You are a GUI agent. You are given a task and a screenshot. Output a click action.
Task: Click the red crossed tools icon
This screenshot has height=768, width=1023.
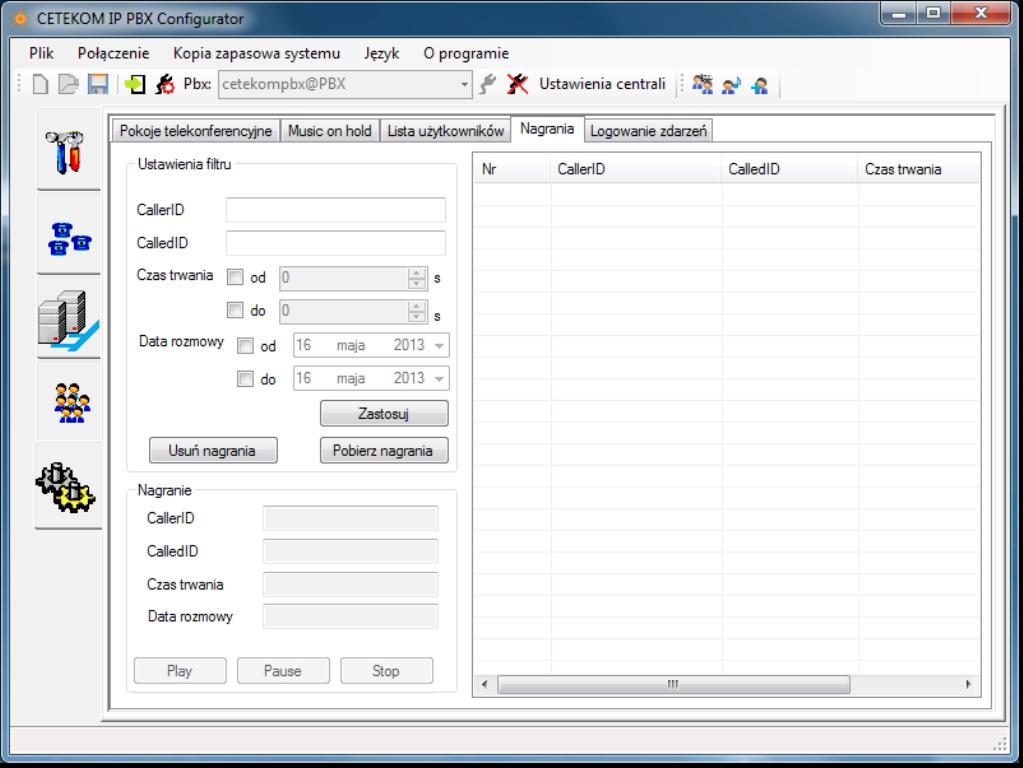pyautogui.click(x=517, y=84)
